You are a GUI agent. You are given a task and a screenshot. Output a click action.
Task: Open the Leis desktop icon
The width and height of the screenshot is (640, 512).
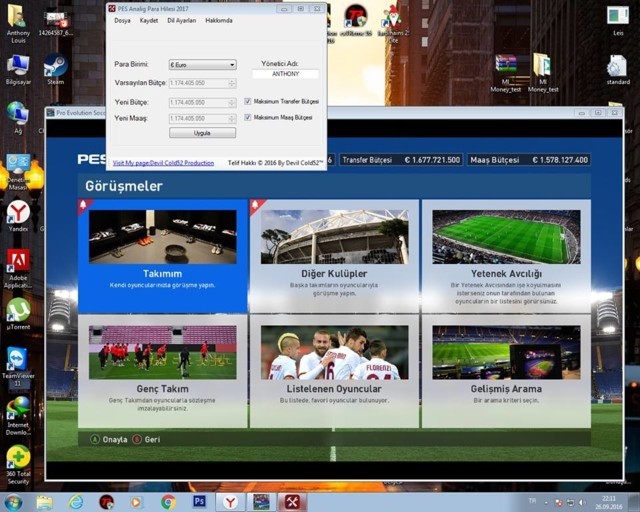pos(618,20)
